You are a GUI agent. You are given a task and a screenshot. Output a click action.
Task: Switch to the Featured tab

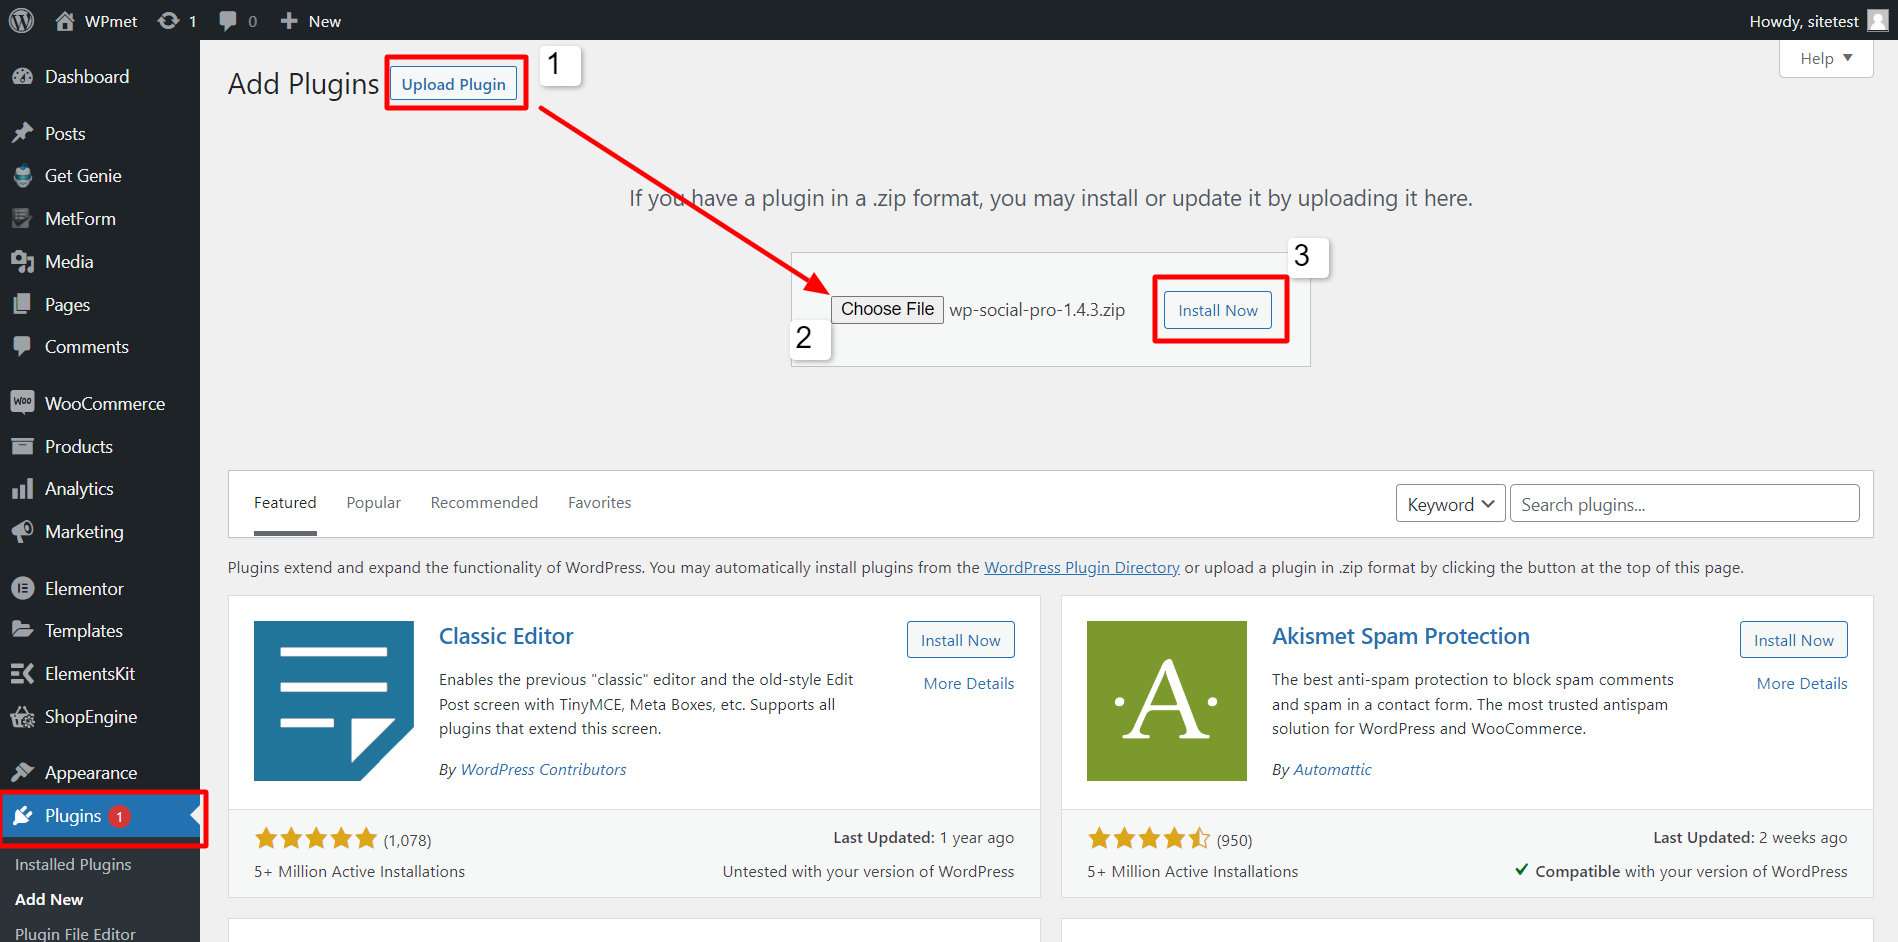(x=285, y=503)
